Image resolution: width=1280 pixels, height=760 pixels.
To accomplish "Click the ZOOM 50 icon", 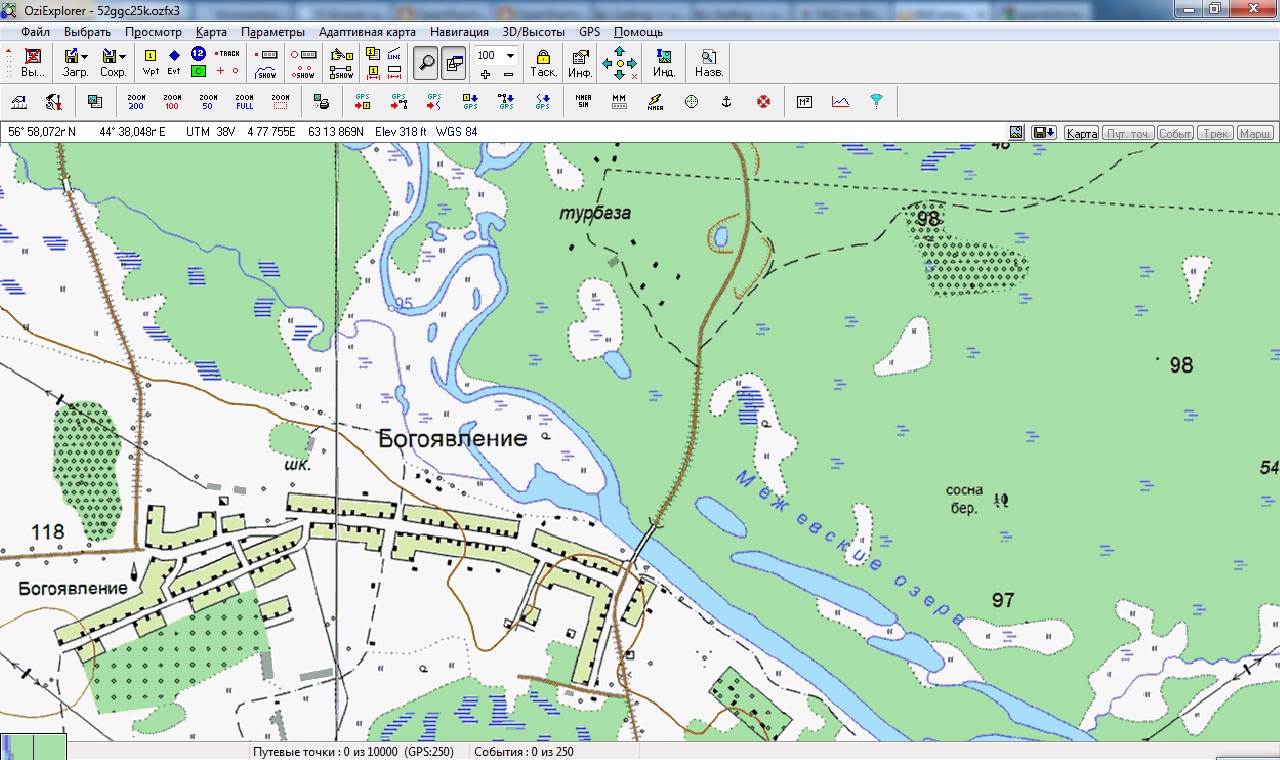I will pyautogui.click(x=208, y=101).
